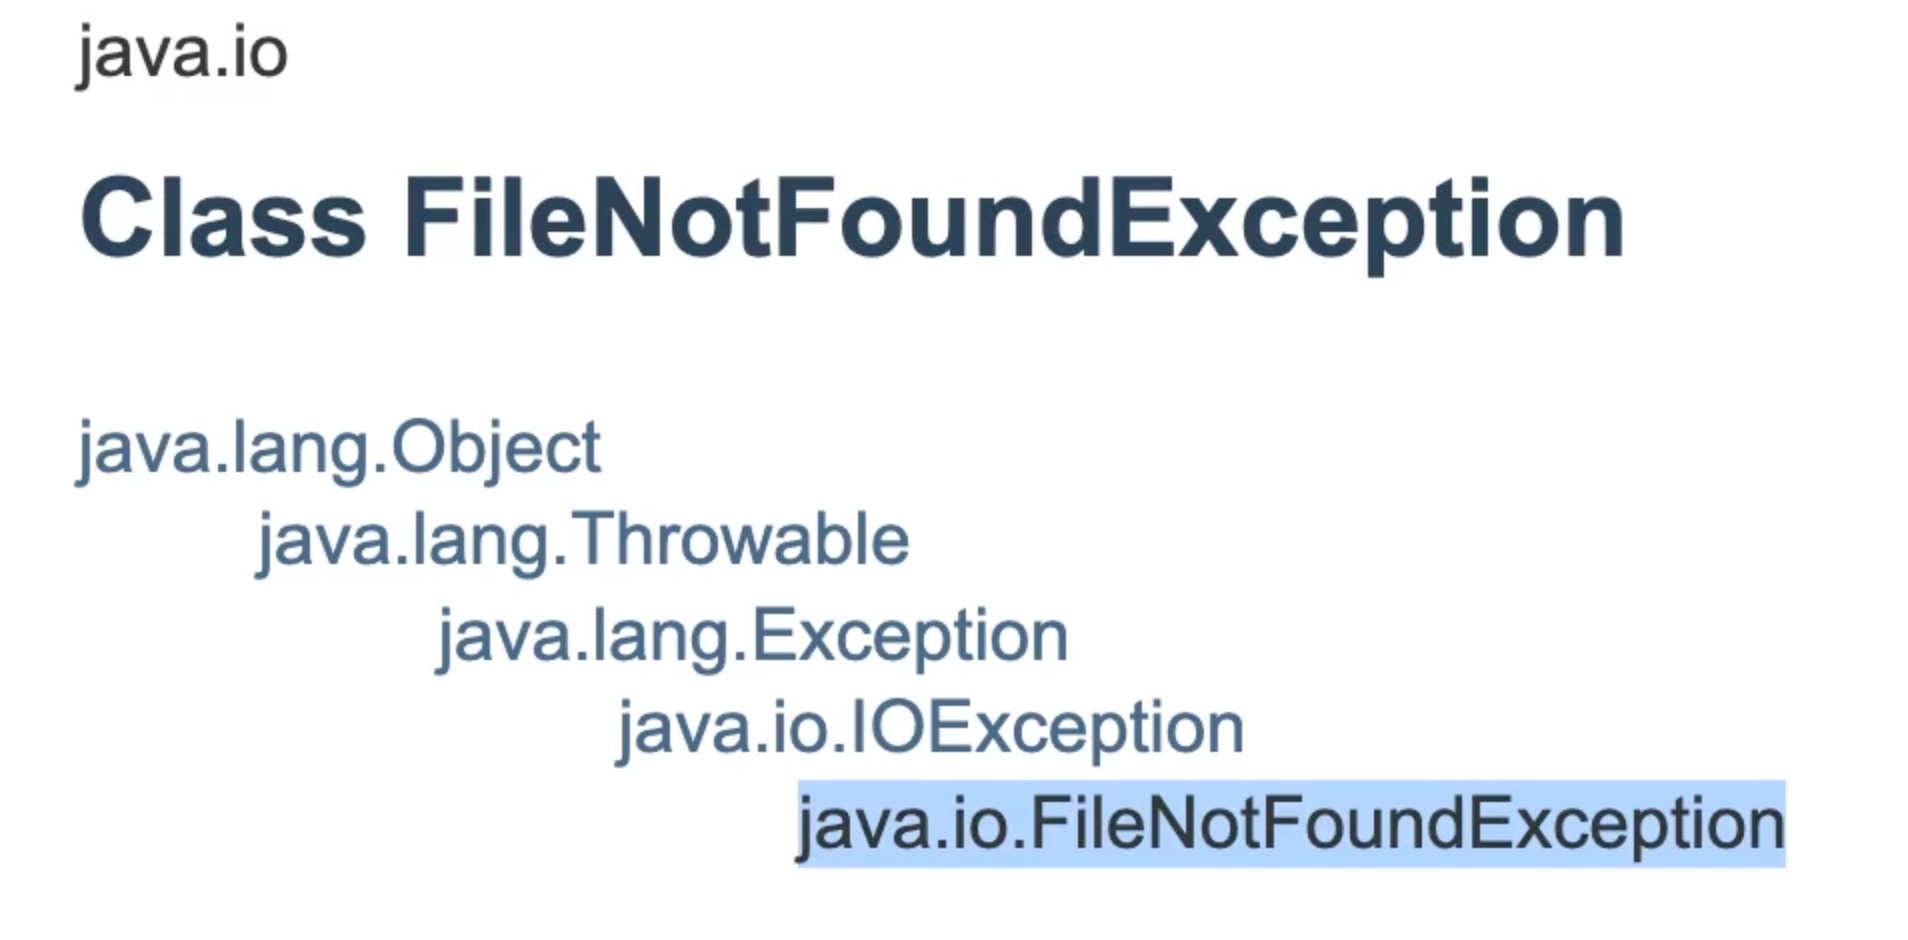Screen dimensions: 1908x940
Task: Click the java.io package label at top
Action: (x=182, y=53)
